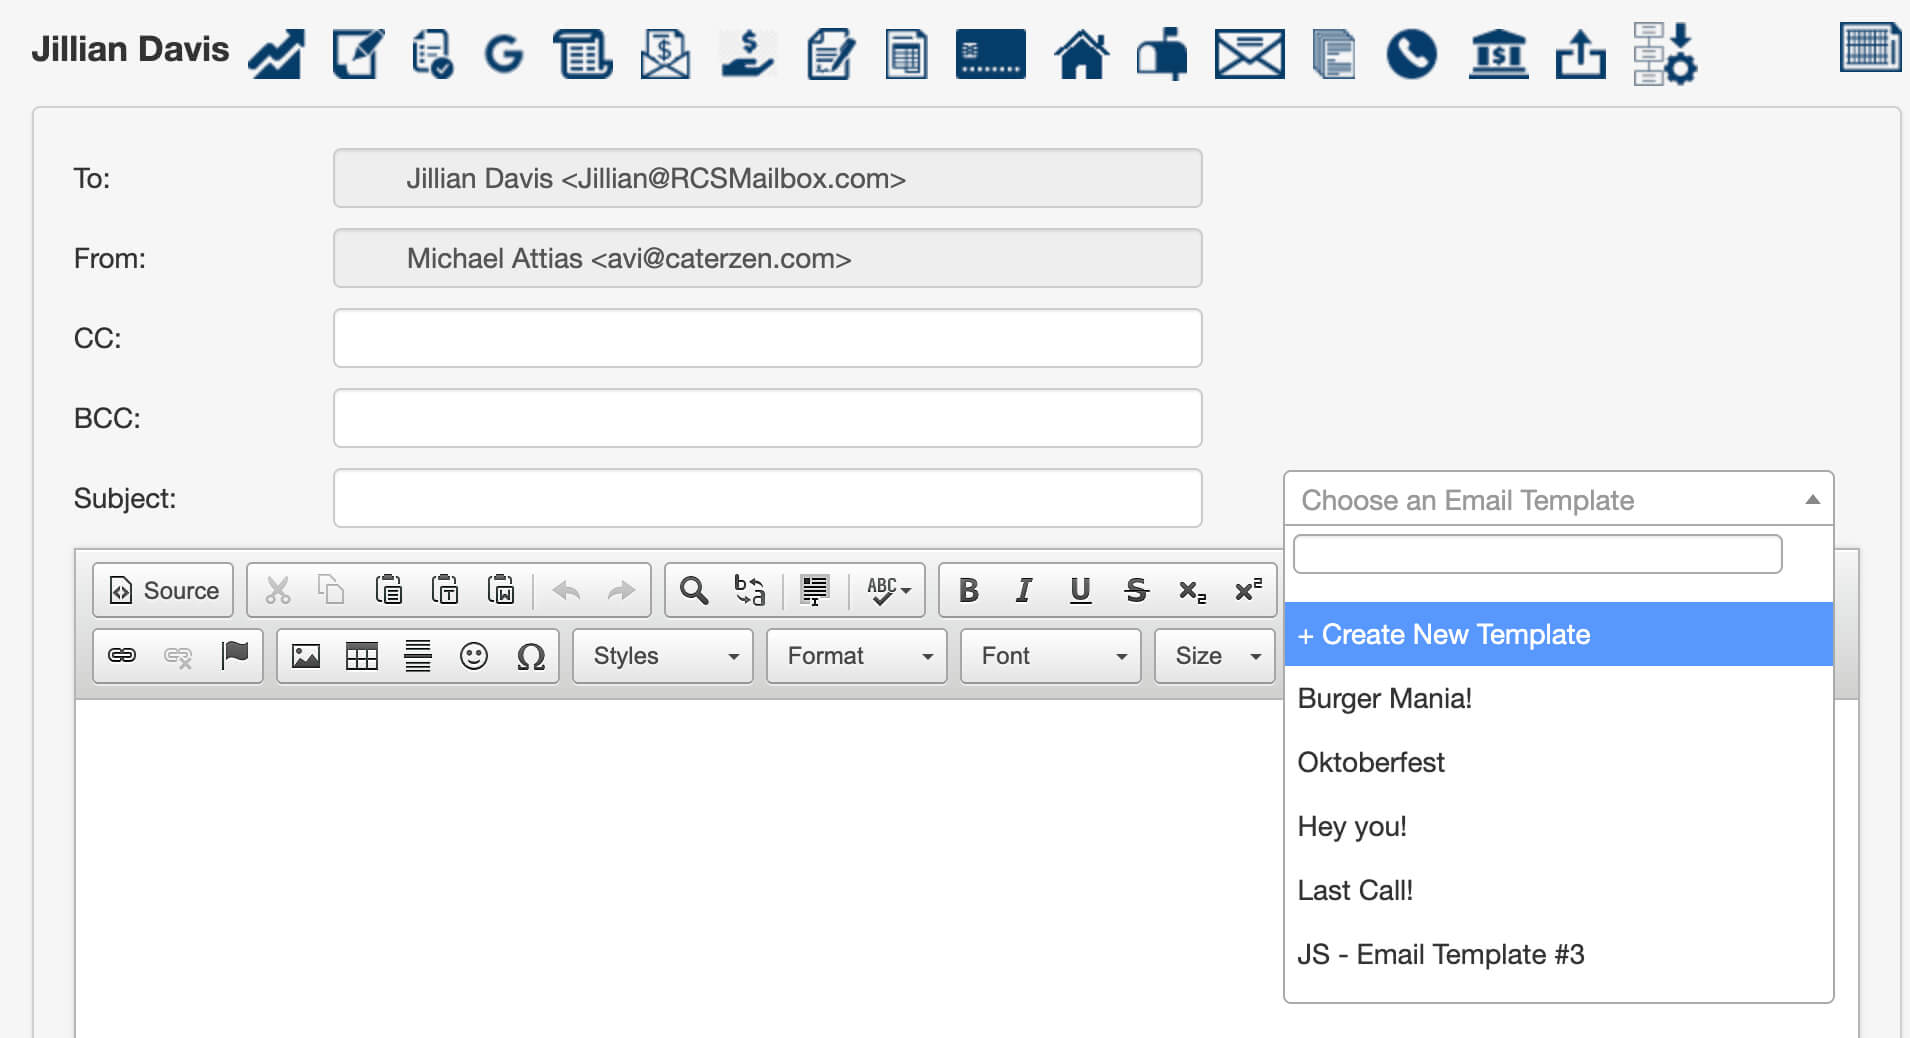Screen dimensions: 1910x1038
Task: Select the Oktoberfest template
Action: (x=1558, y=762)
